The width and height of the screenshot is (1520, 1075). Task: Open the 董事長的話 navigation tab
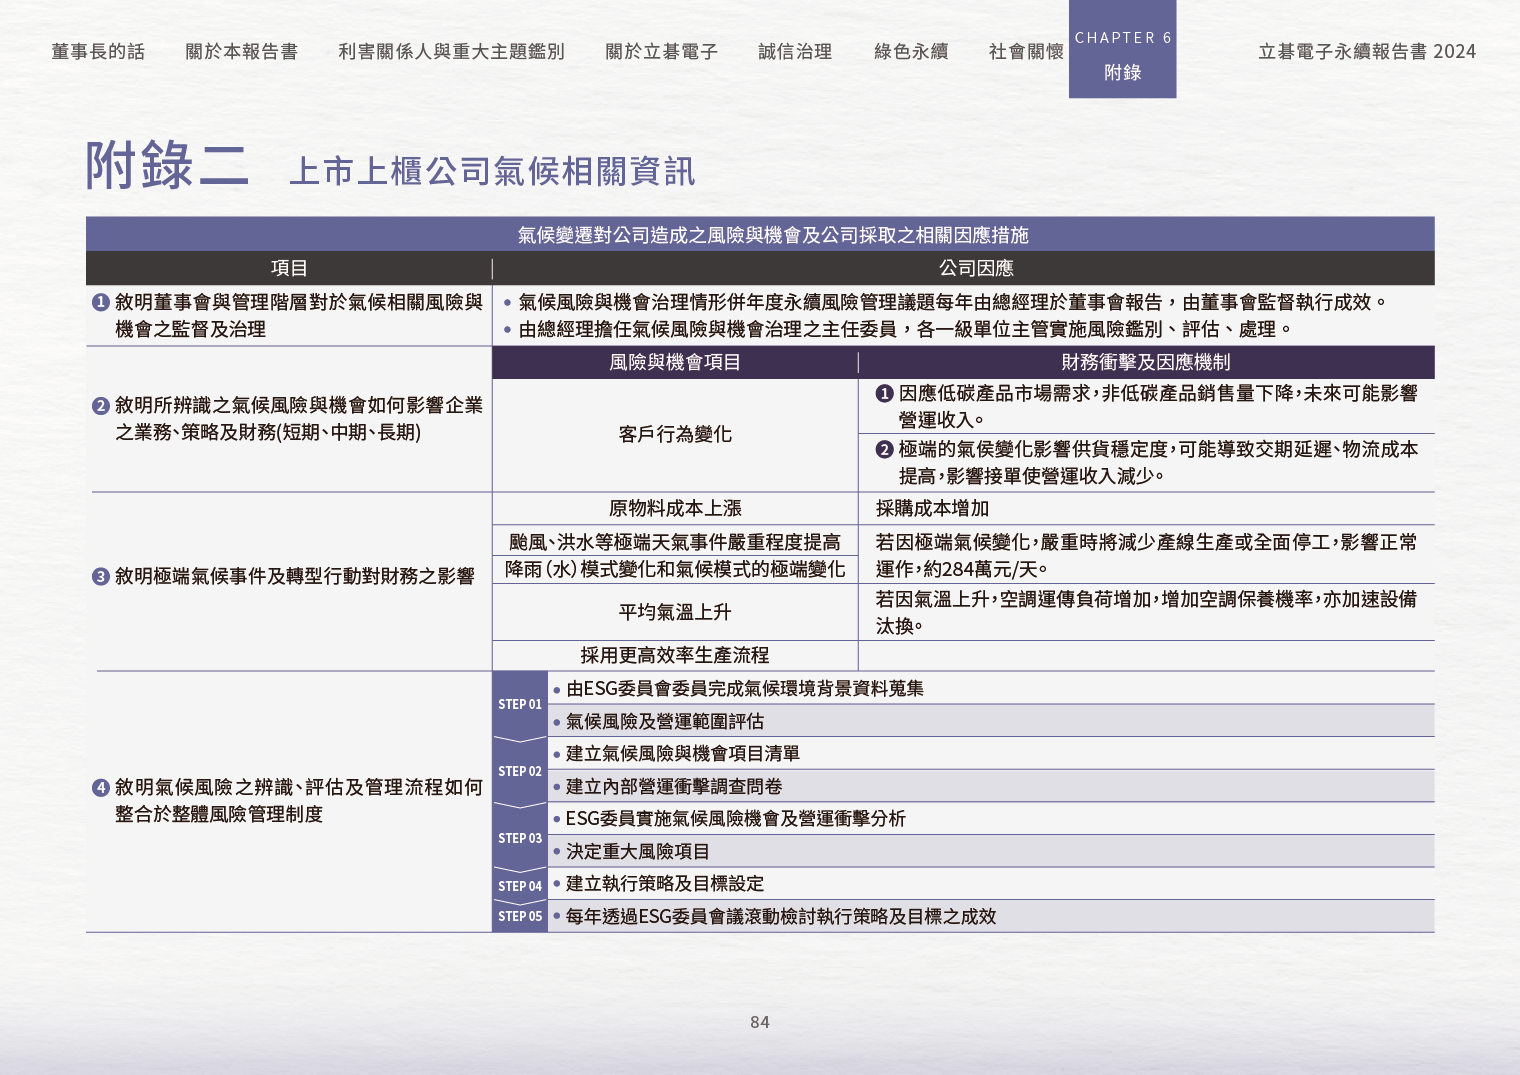(x=98, y=51)
